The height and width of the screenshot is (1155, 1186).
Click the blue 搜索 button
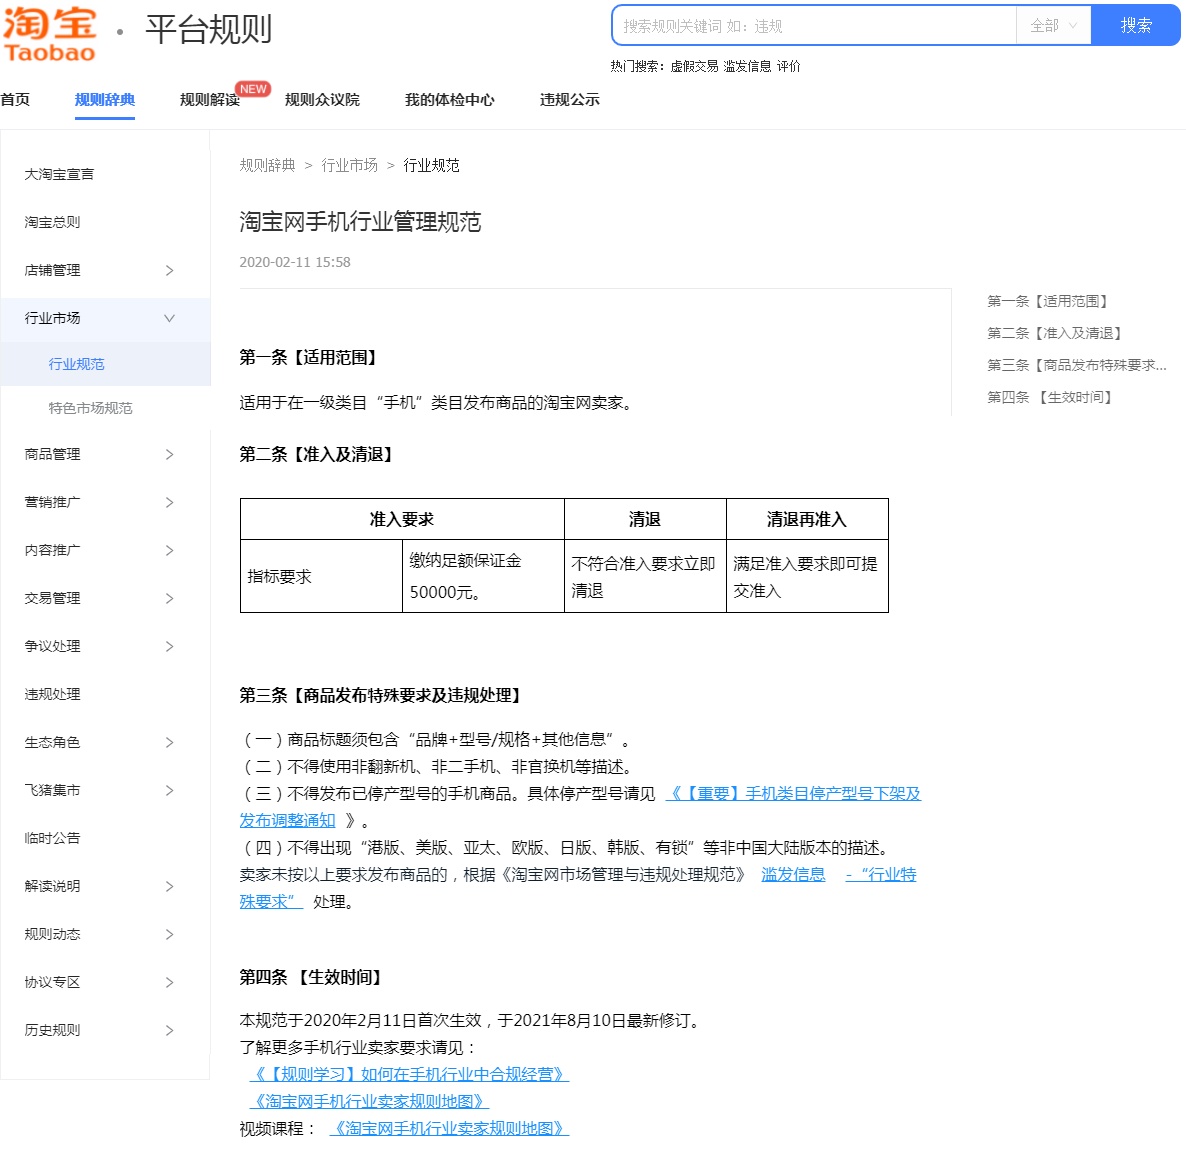pyautogui.click(x=1135, y=26)
